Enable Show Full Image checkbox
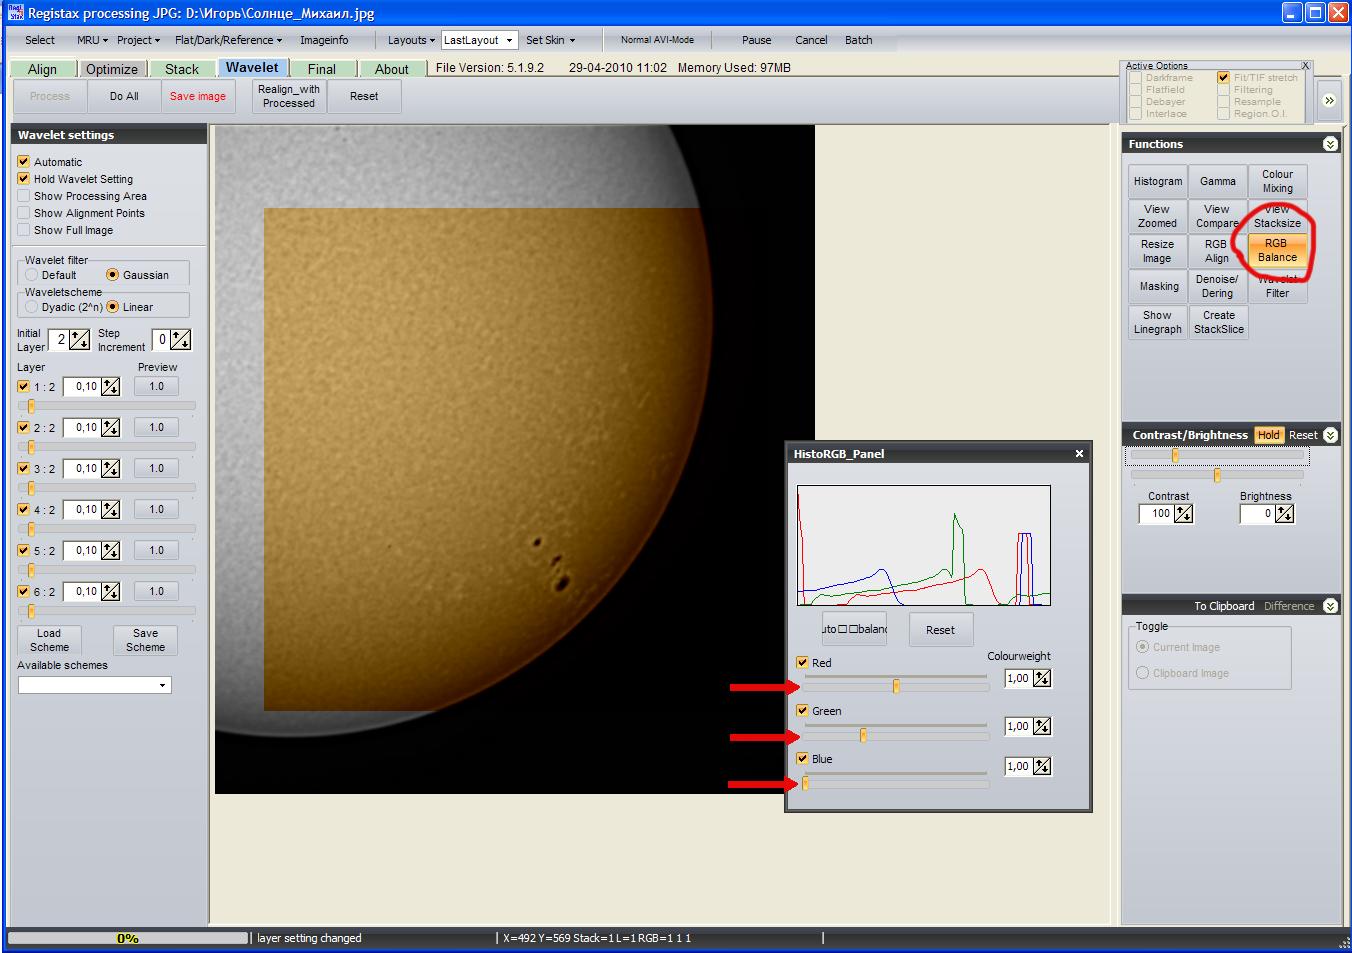Screen dimensions: 1352x953 coord(24,230)
